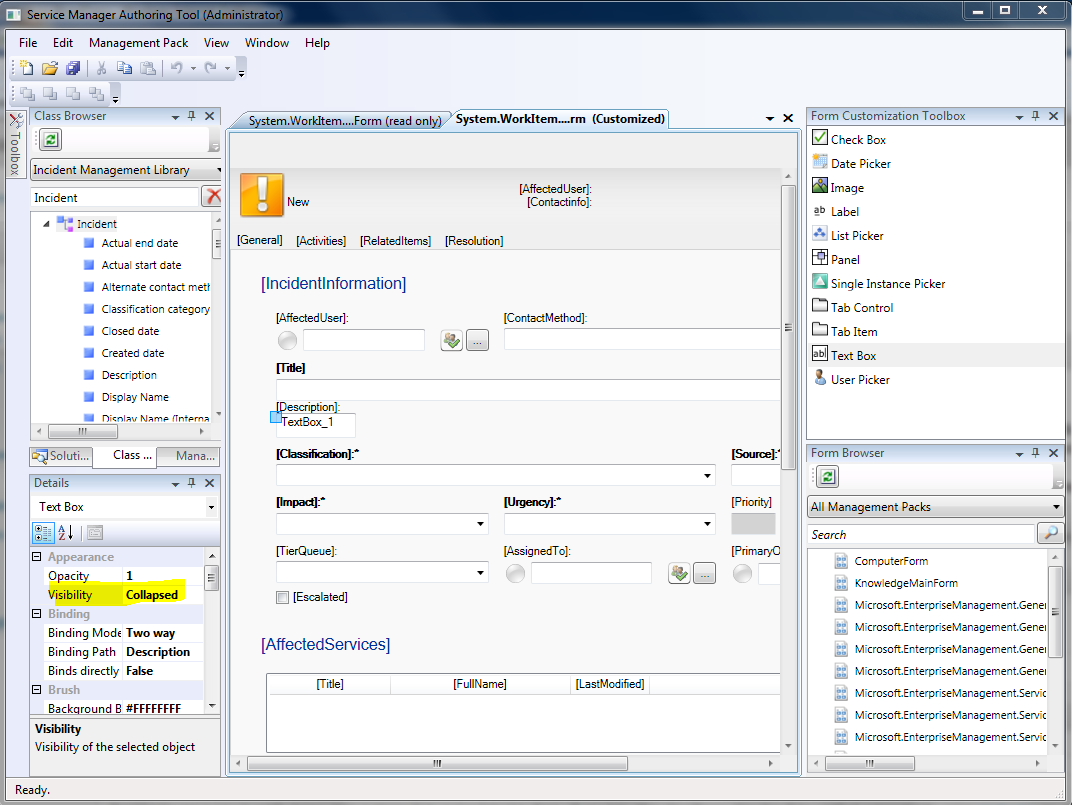Click the Background Brush #FFFFFFFF value
The image size is (1072, 805).
(x=163, y=708)
